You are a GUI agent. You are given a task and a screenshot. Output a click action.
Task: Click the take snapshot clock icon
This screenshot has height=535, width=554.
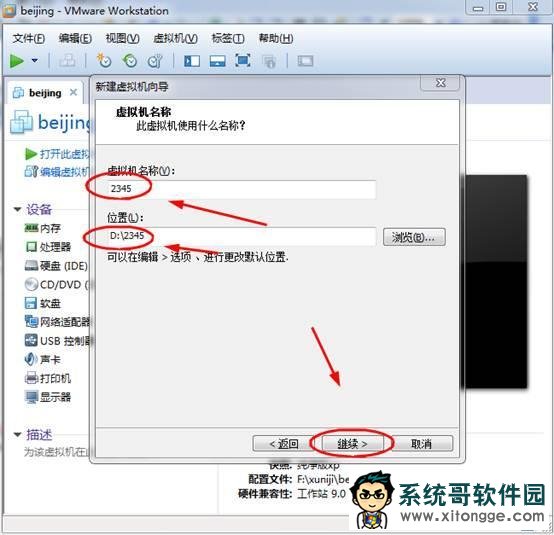click(x=104, y=60)
